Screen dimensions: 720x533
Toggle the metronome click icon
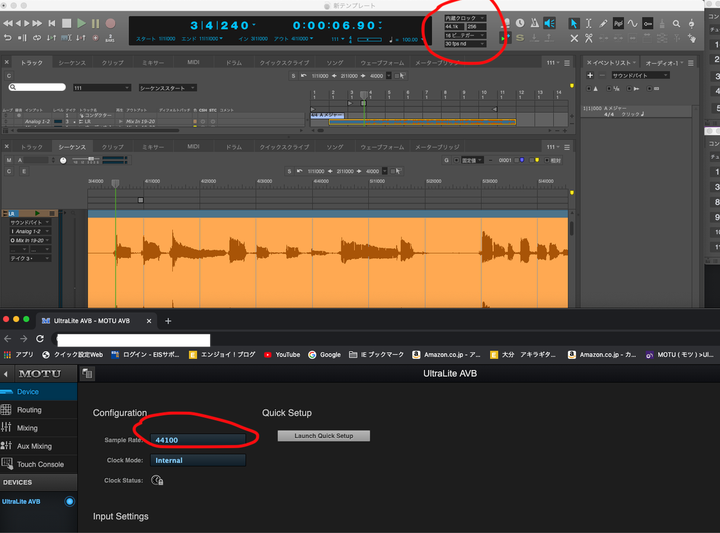point(535,23)
